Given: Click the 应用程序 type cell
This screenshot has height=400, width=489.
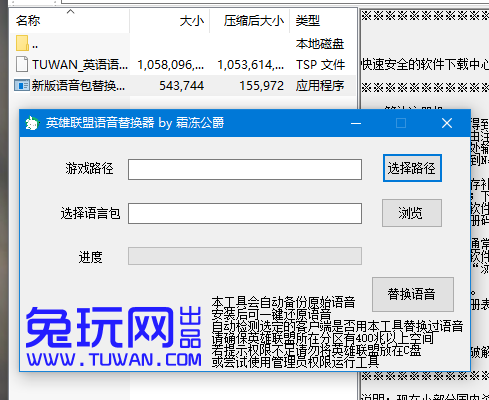Looking at the screenshot, I should coord(320,86).
